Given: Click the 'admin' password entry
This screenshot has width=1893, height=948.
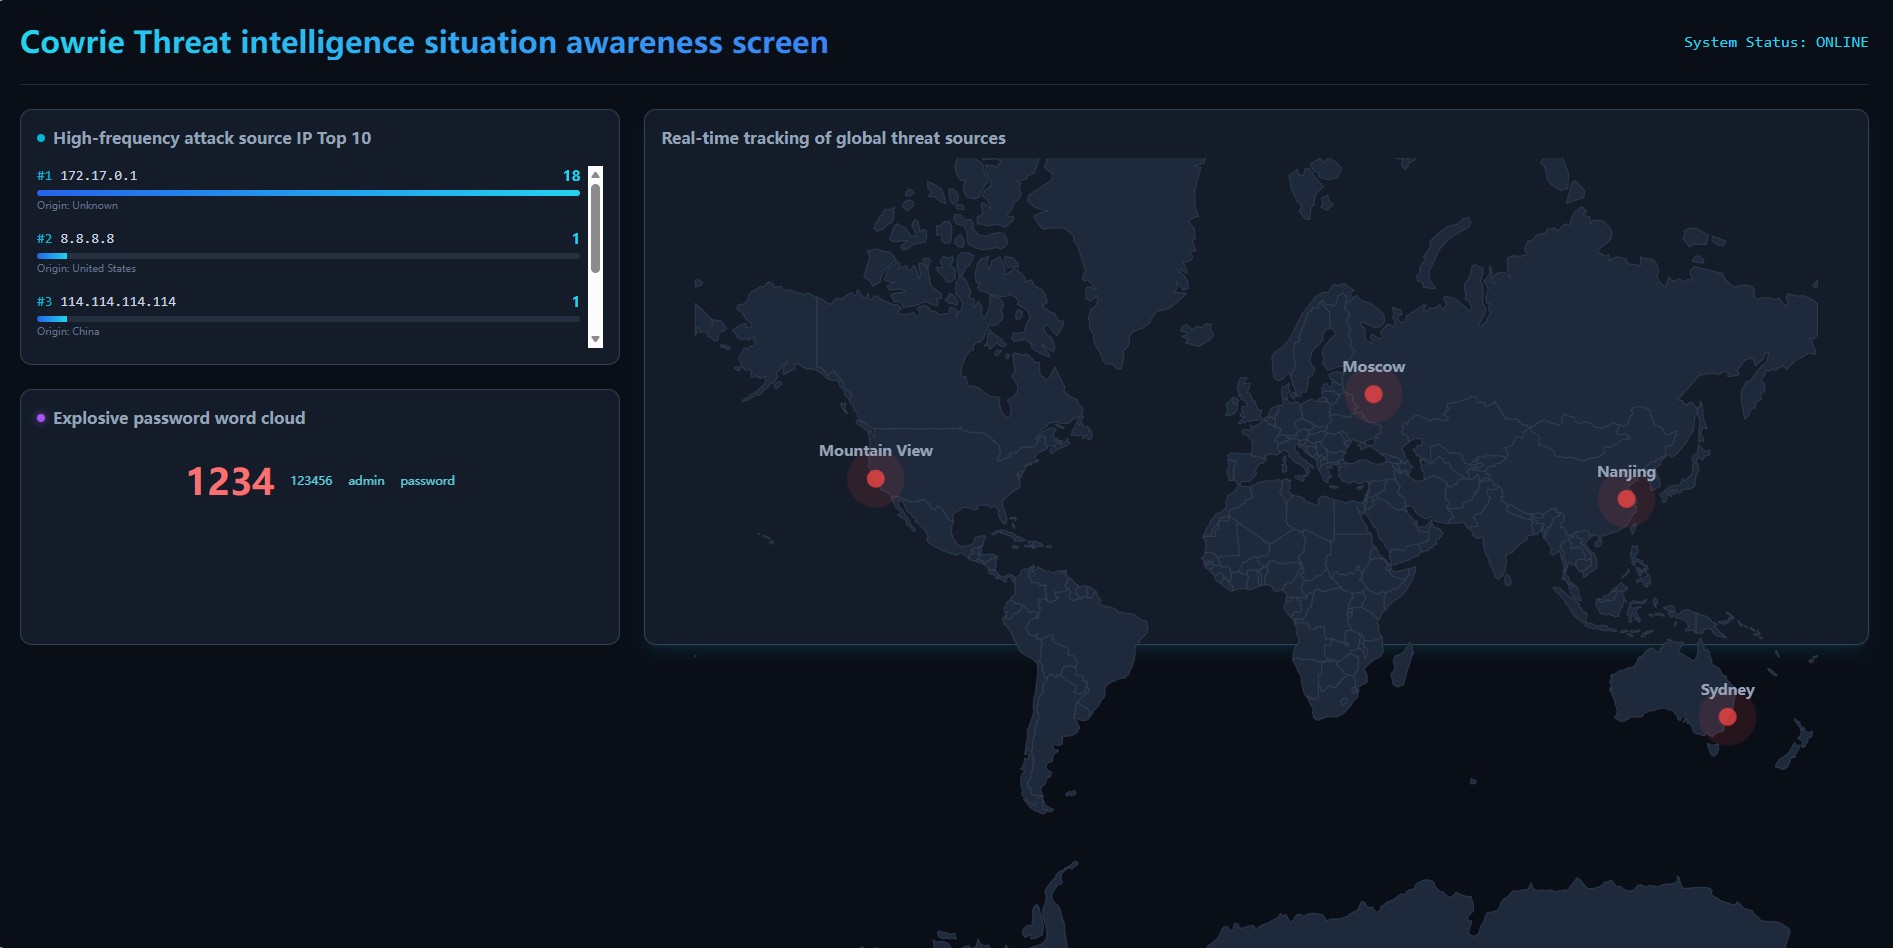Looking at the screenshot, I should (x=366, y=480).
